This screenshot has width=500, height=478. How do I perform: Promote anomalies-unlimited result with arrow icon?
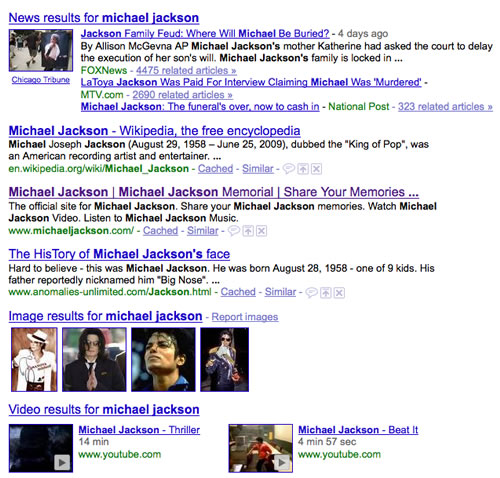326,293
